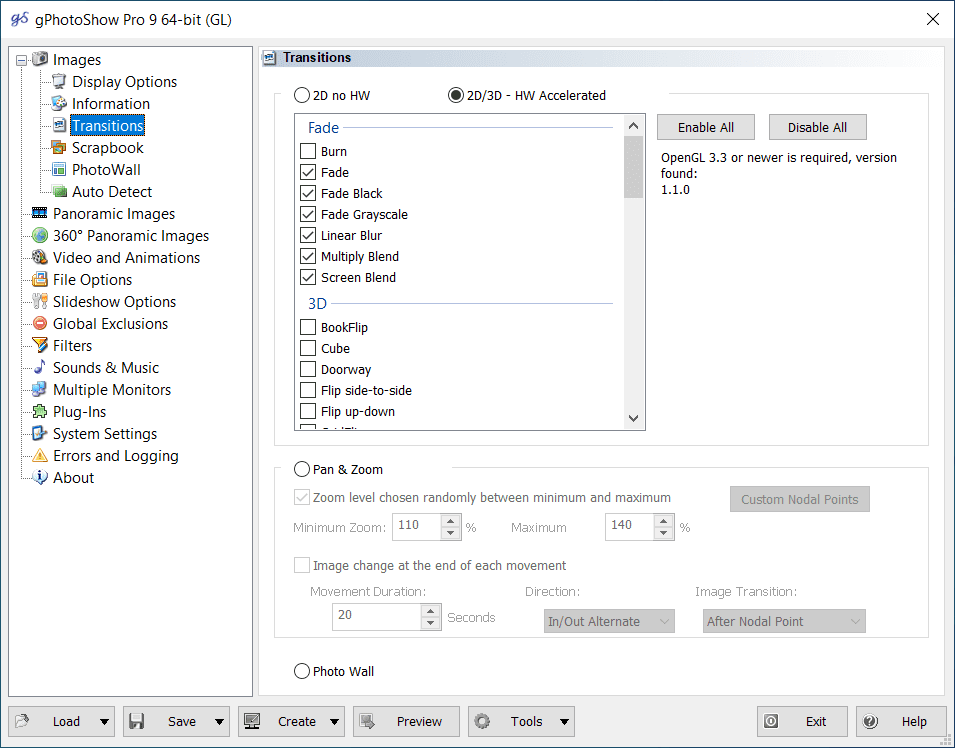Click the Information palette icon
The width and height of the screenshot is (955, 748).
coord(59,103)
